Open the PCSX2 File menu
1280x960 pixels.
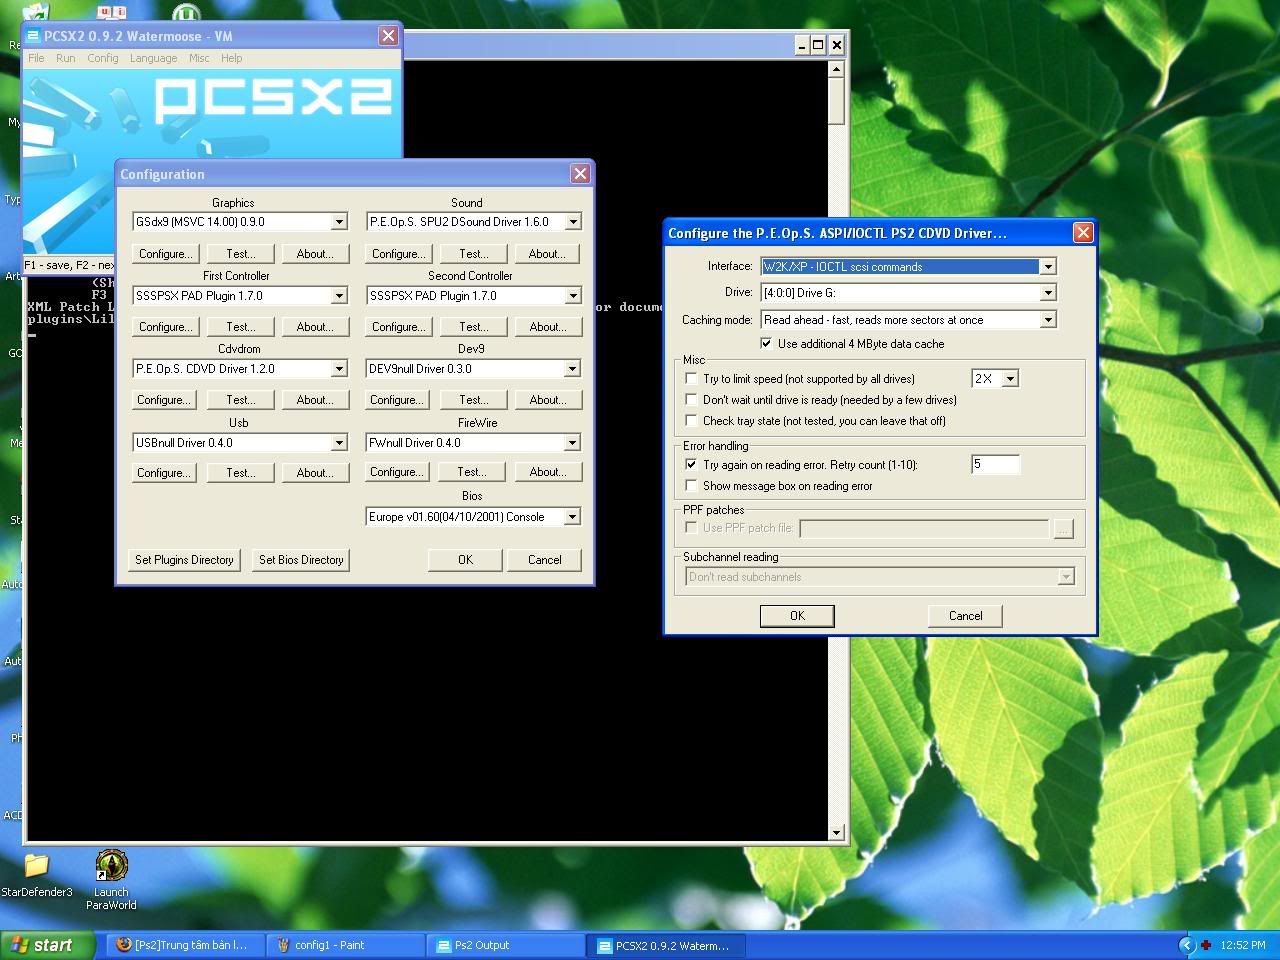pyautogui.click(x=36, y=58)
